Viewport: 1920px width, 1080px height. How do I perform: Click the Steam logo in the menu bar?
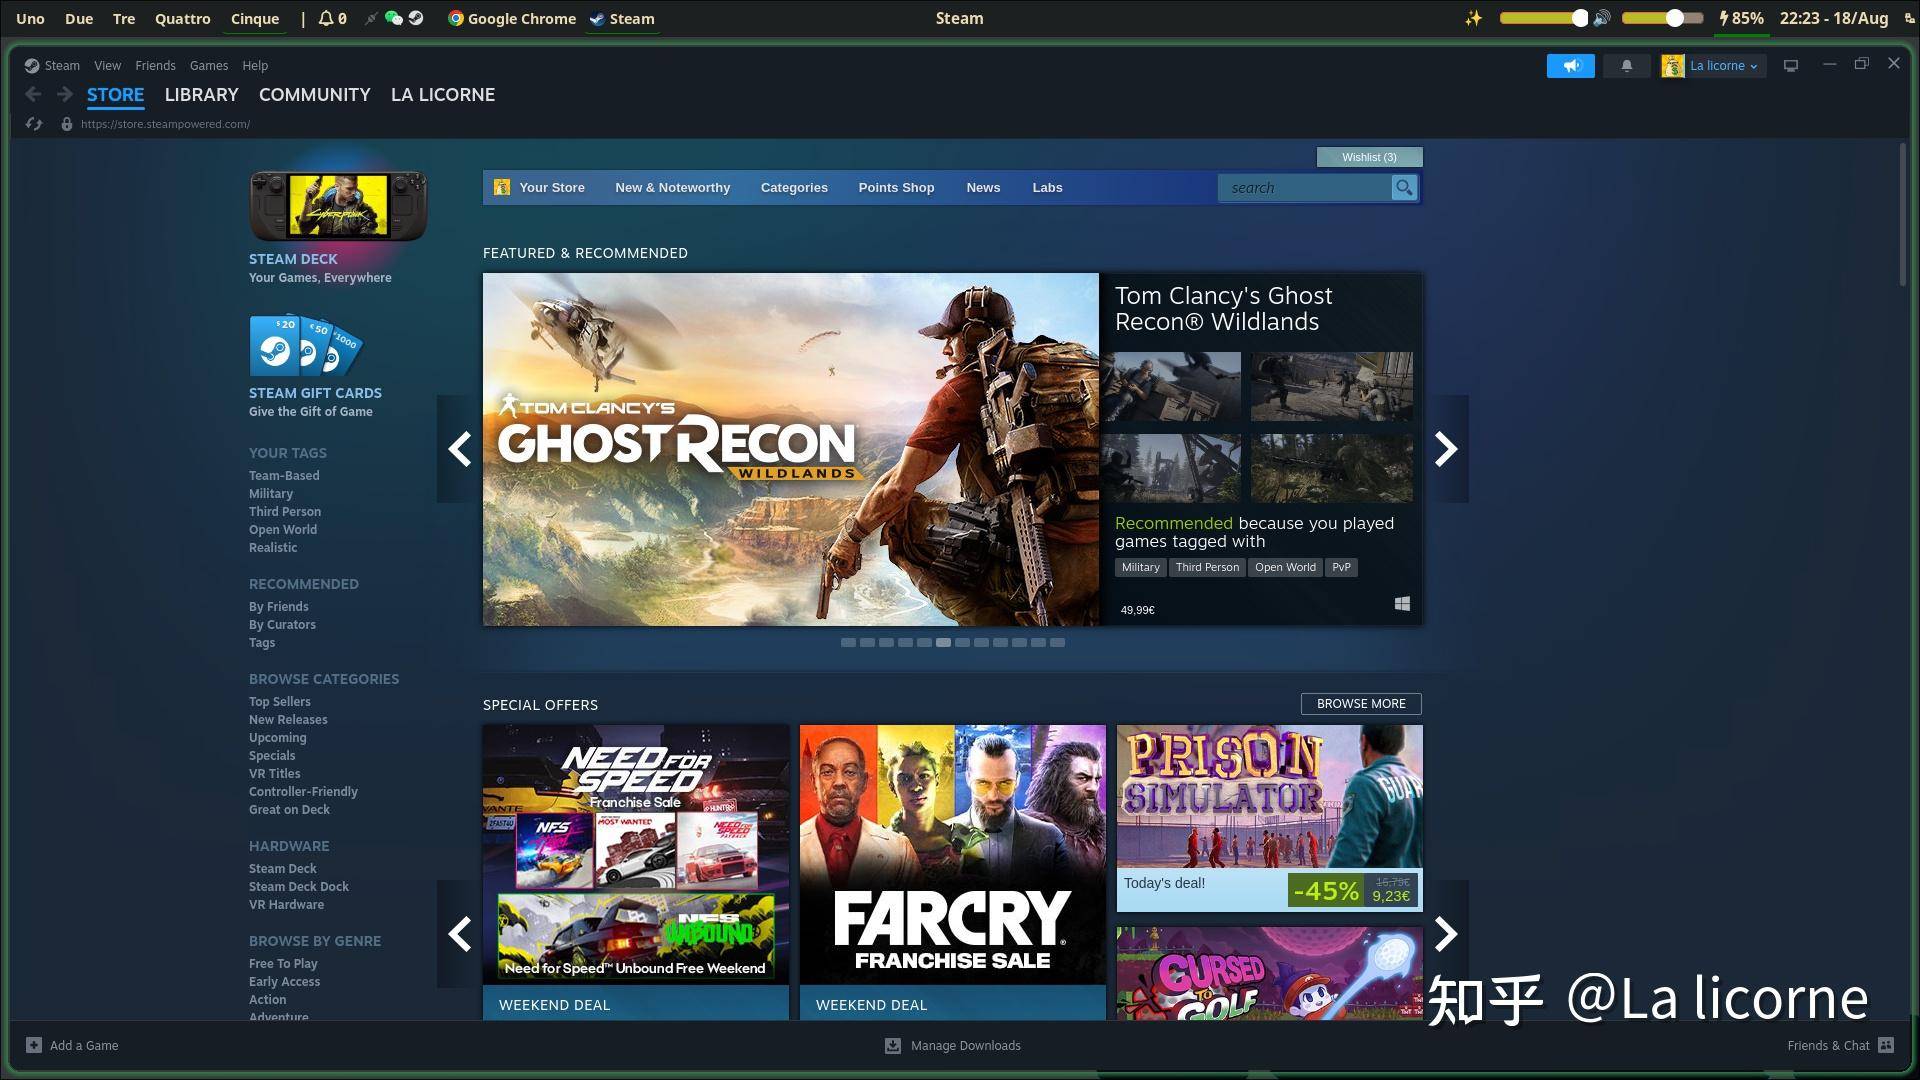[32, 66]
